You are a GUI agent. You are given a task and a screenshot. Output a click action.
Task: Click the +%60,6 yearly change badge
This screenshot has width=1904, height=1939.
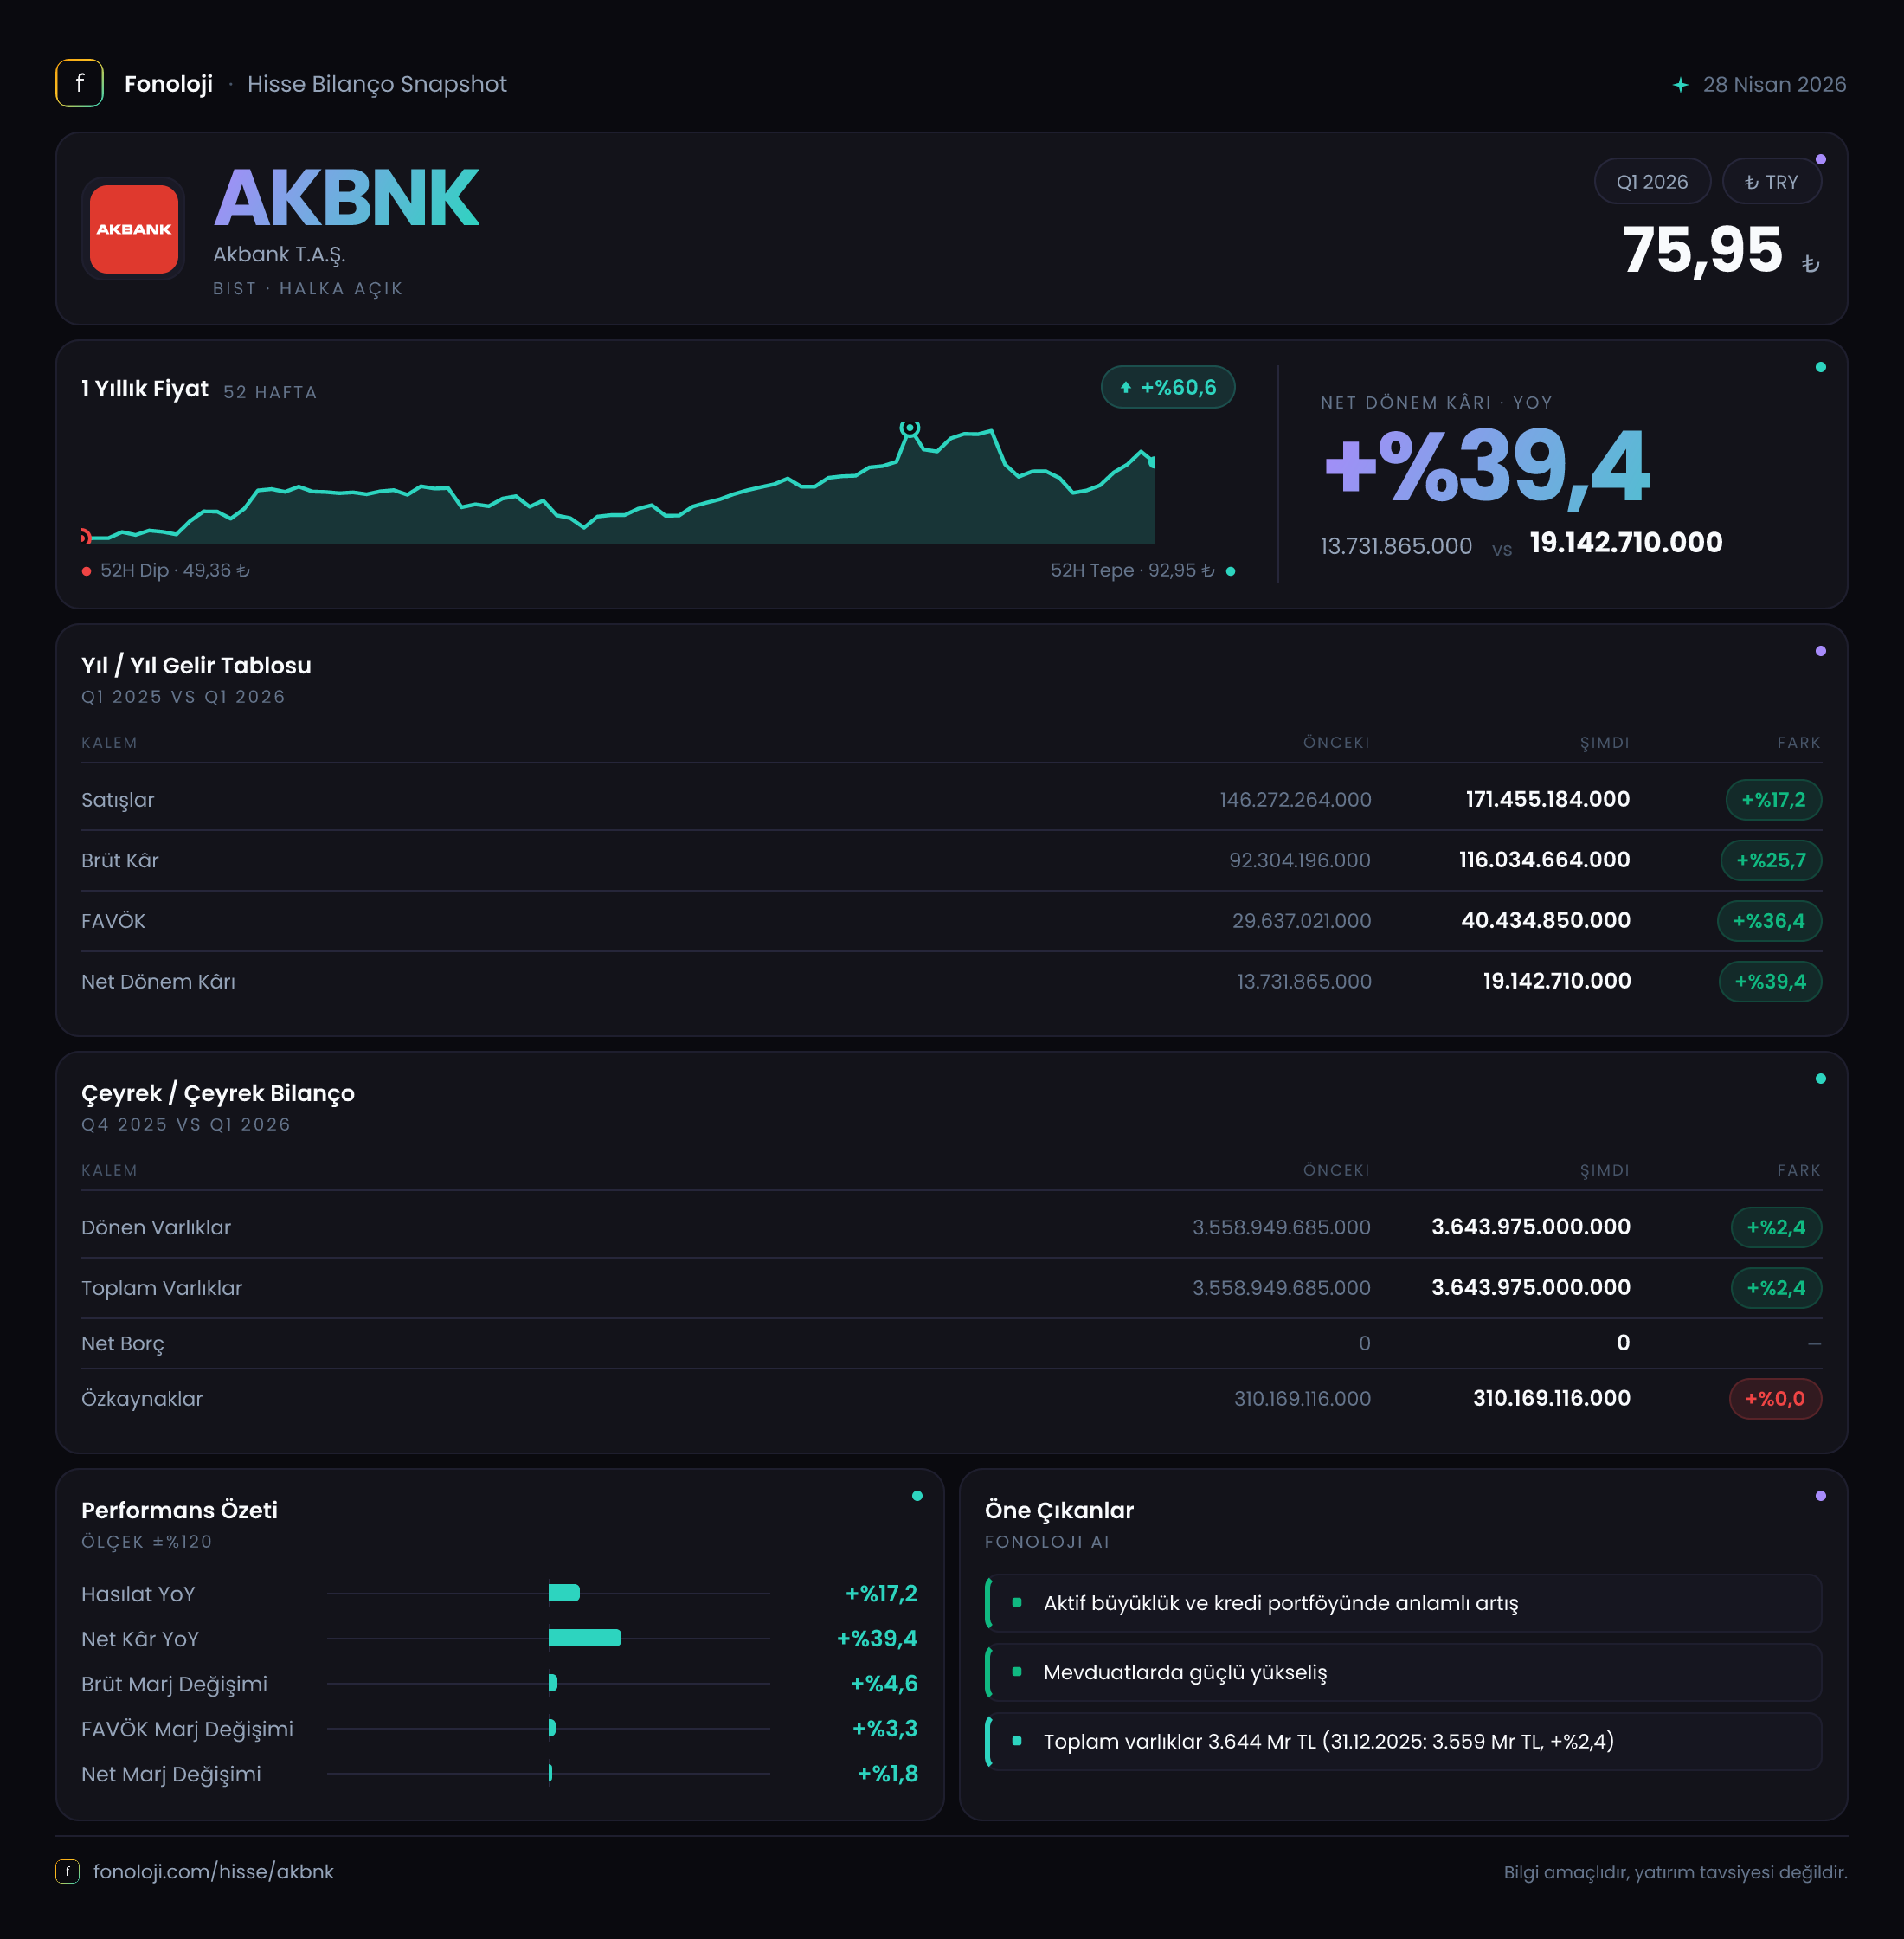click(x=1168, y=387)
